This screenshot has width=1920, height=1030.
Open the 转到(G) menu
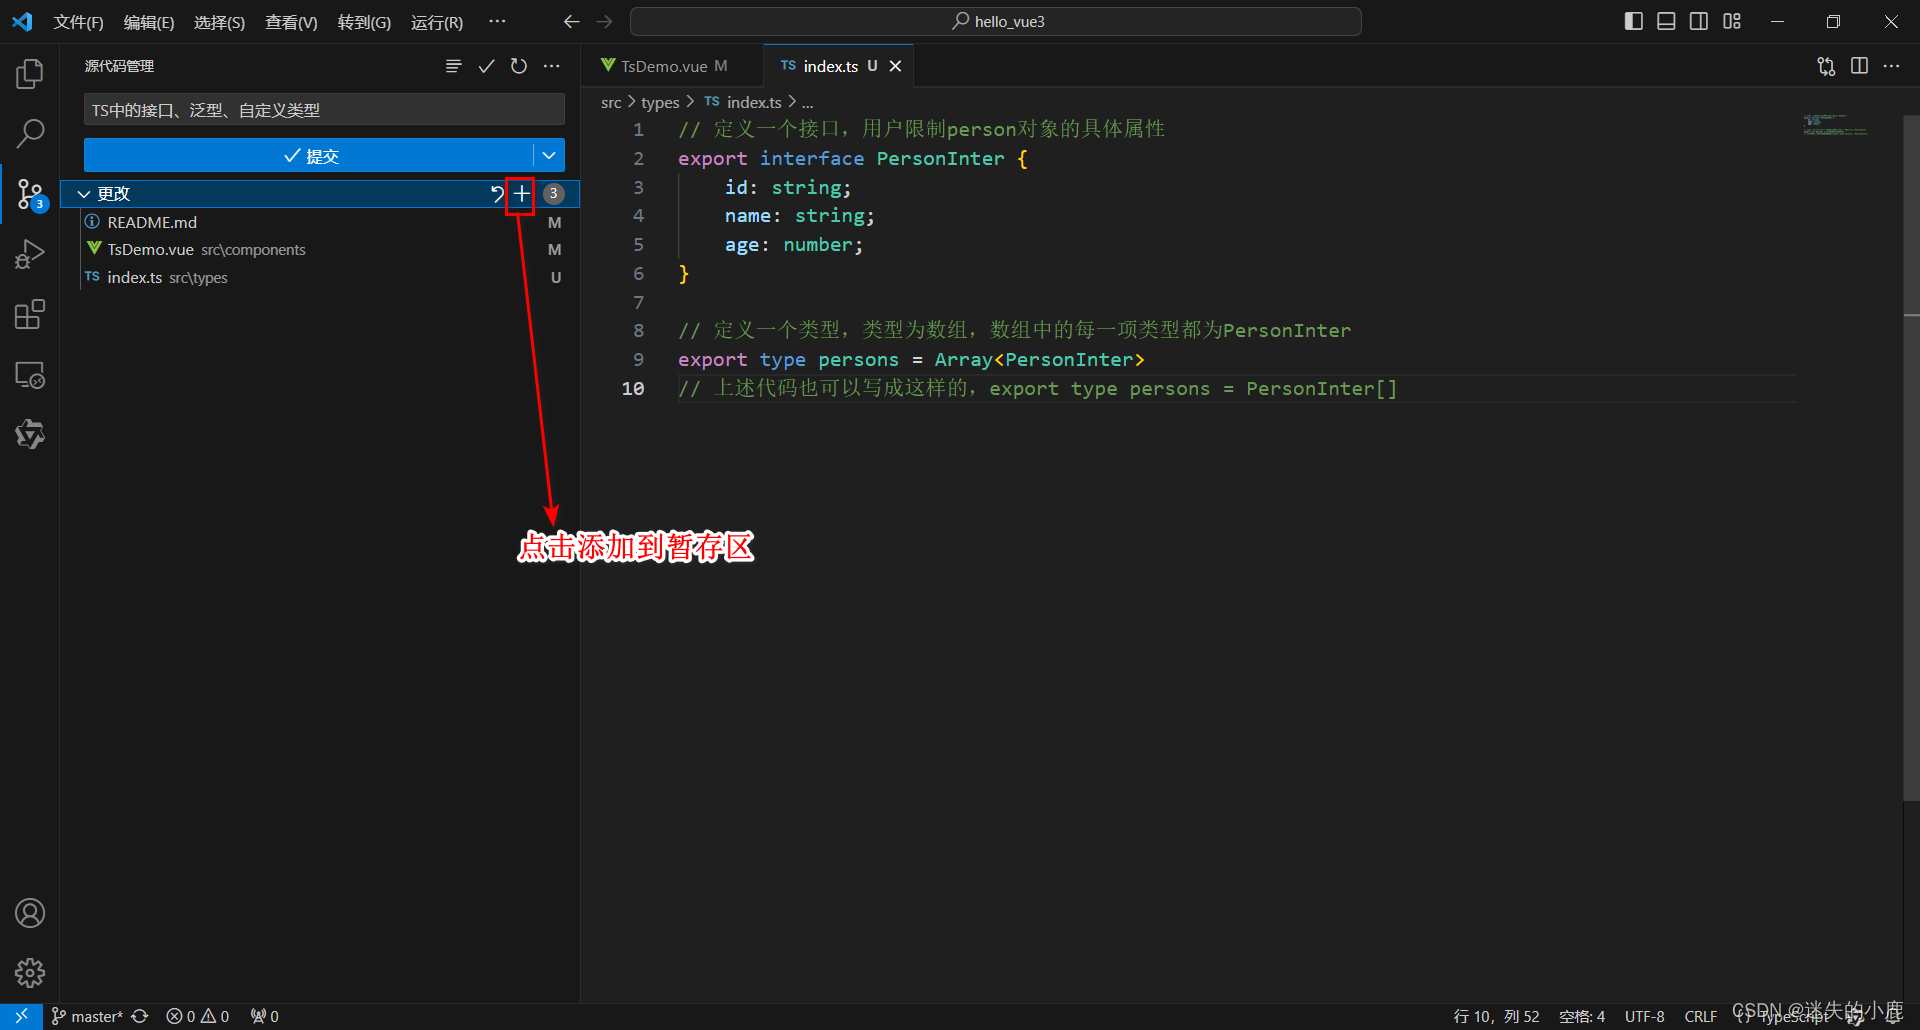pos(364,22)
